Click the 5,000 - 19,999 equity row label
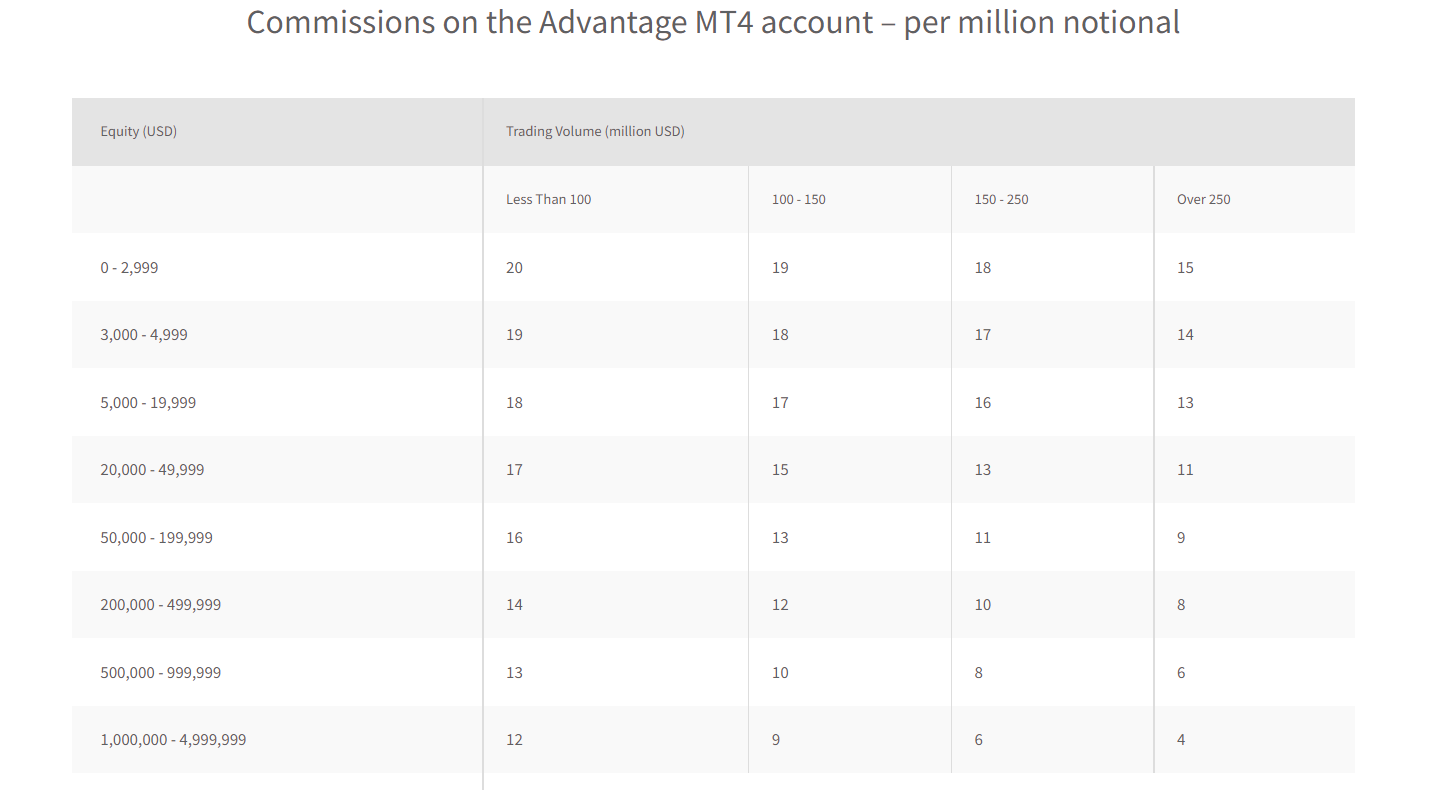This screenshot has width=1436, height=790. pyautogui.click(x=148, y=402)
